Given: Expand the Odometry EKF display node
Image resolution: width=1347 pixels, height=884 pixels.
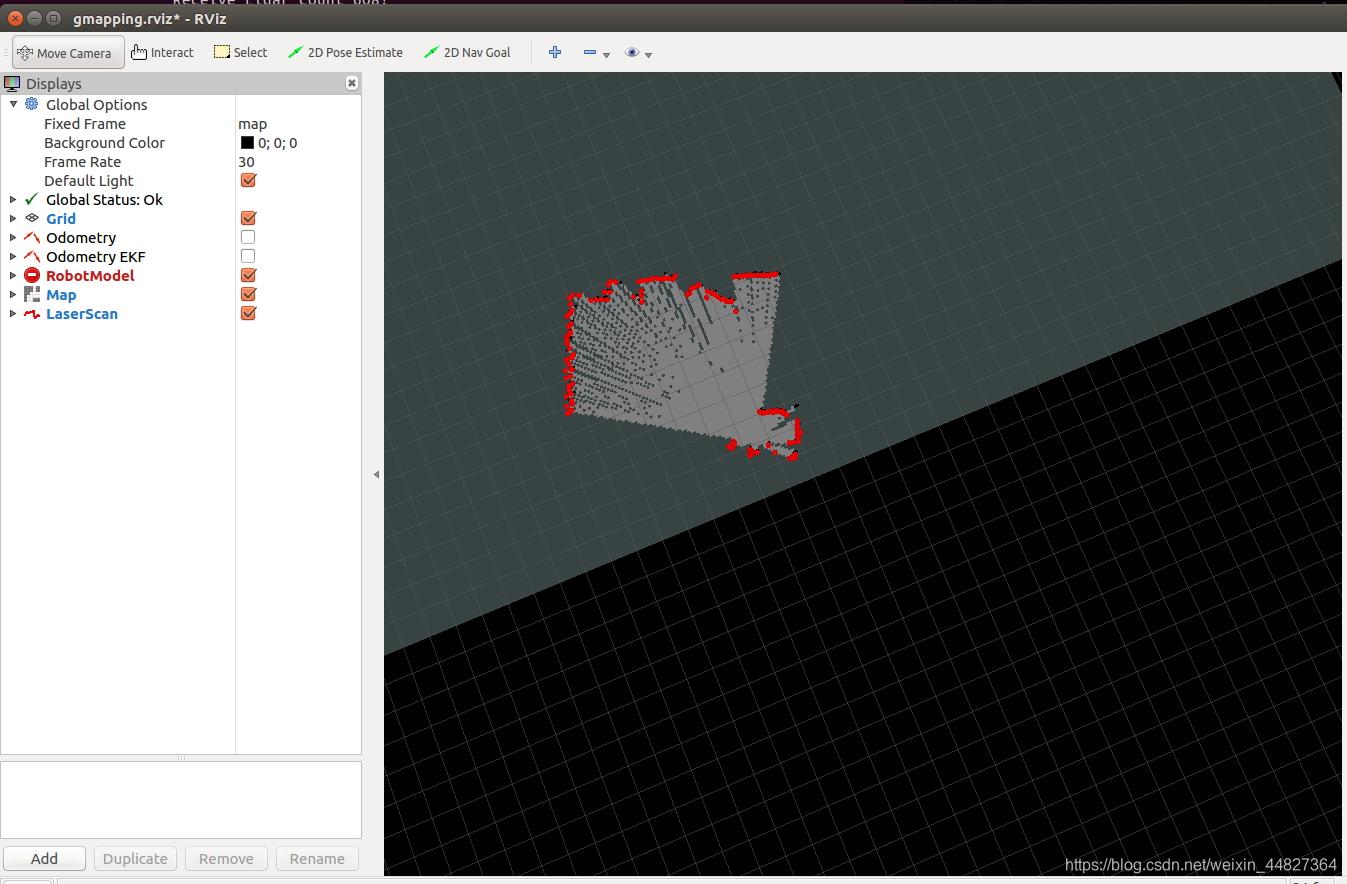Looking at the screenshot, I should (x=13, y=257).
